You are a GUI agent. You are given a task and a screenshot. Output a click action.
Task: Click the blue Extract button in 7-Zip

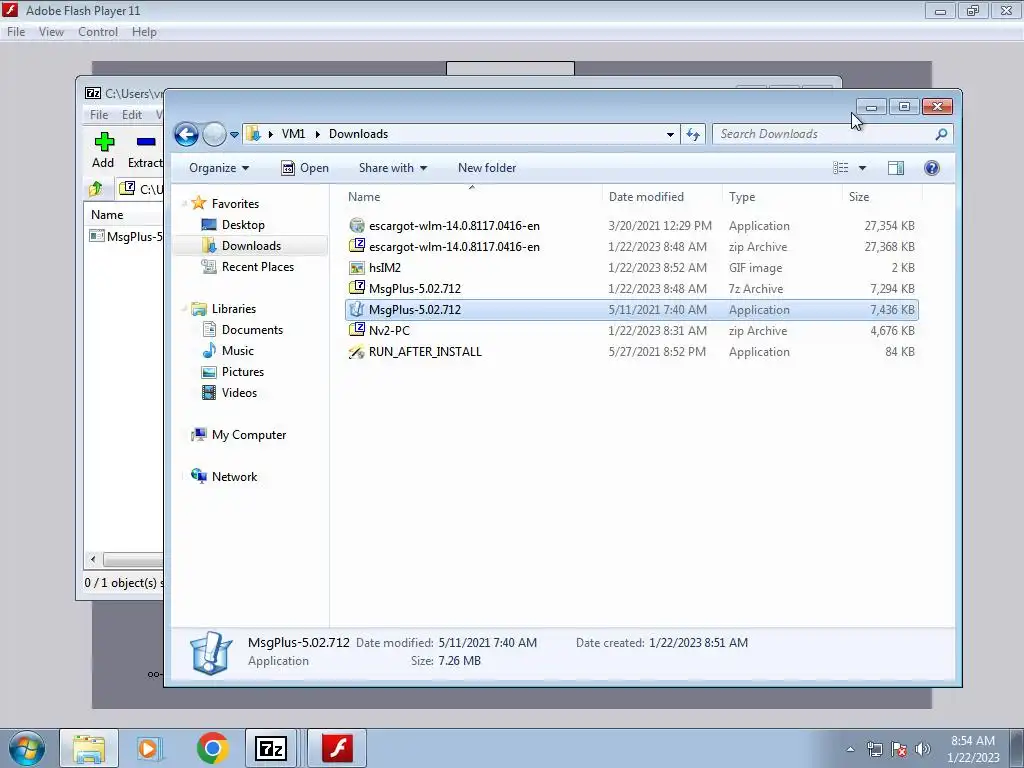tap(145, 150)
